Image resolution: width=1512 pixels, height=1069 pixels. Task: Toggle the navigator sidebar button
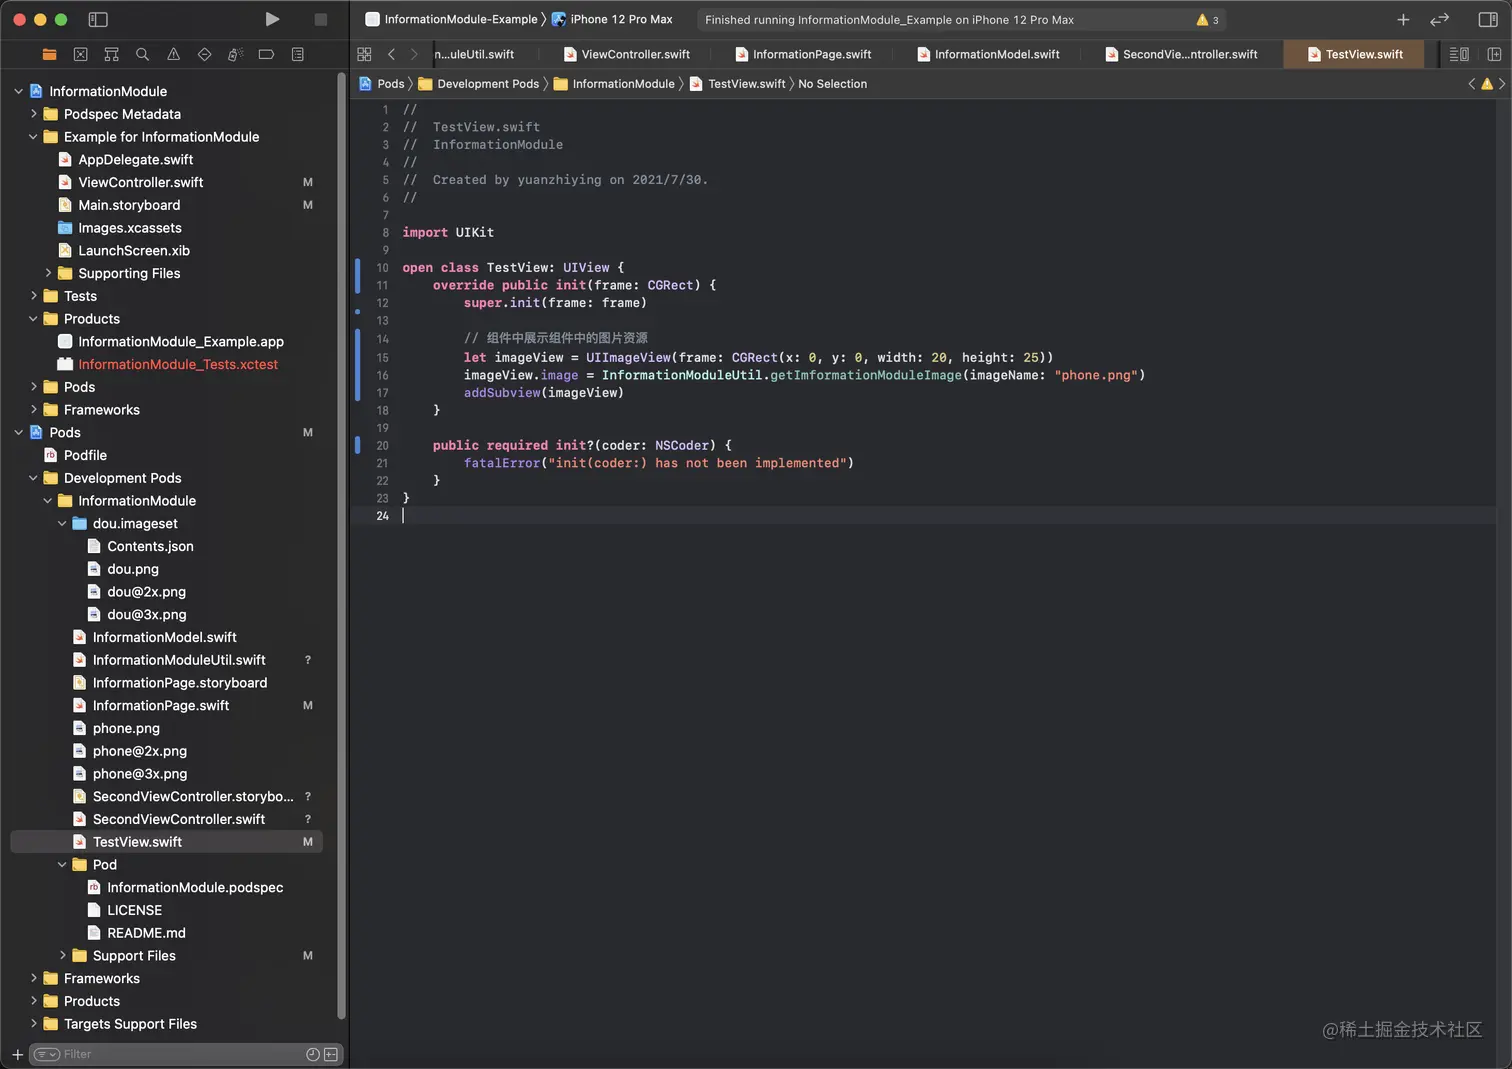(x=98, y=19)
